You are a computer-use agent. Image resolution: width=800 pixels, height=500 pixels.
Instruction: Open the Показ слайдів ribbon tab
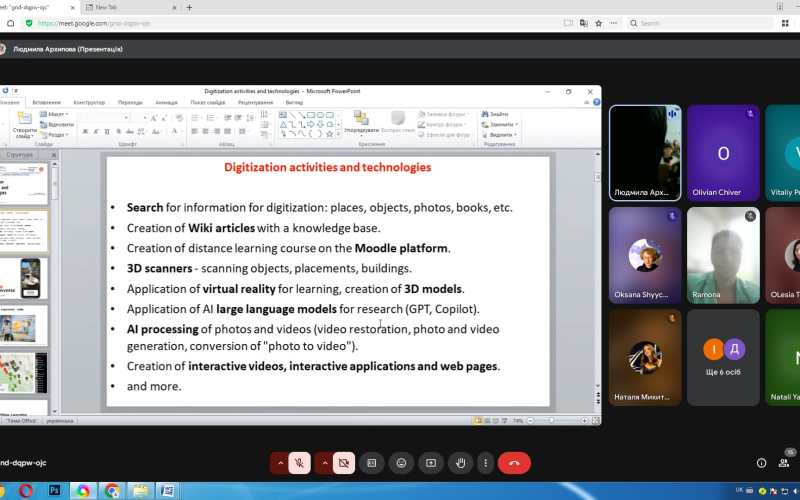click(x=208, y=103)
